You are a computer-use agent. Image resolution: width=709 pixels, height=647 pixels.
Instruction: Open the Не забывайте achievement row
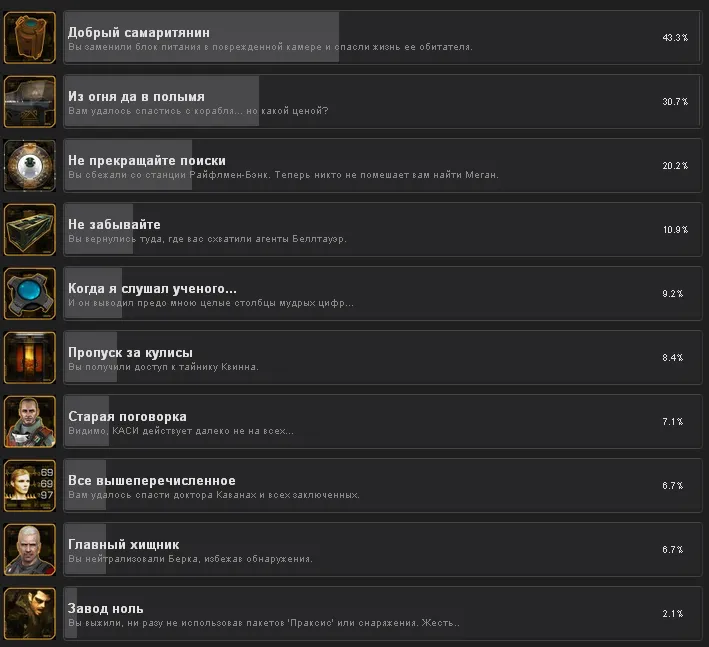383,230
